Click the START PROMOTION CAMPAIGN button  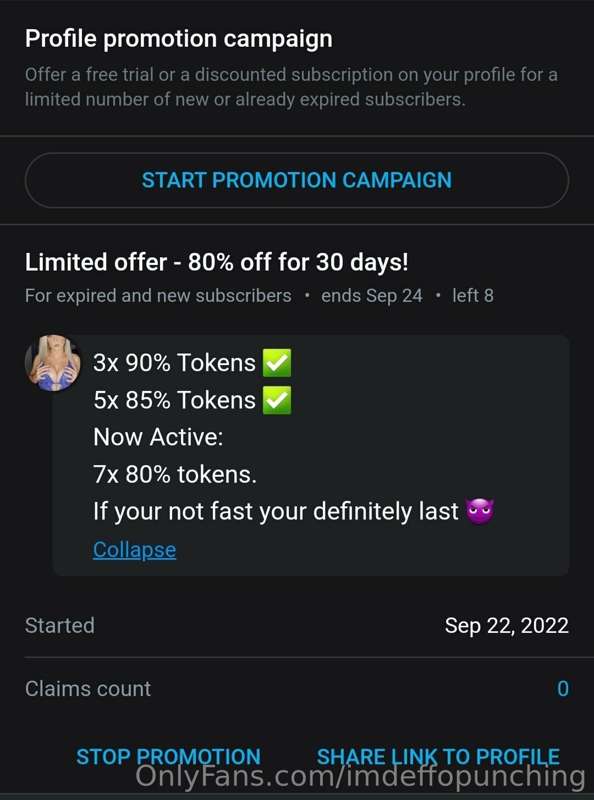pyautogui.click(x=296, y=180)
